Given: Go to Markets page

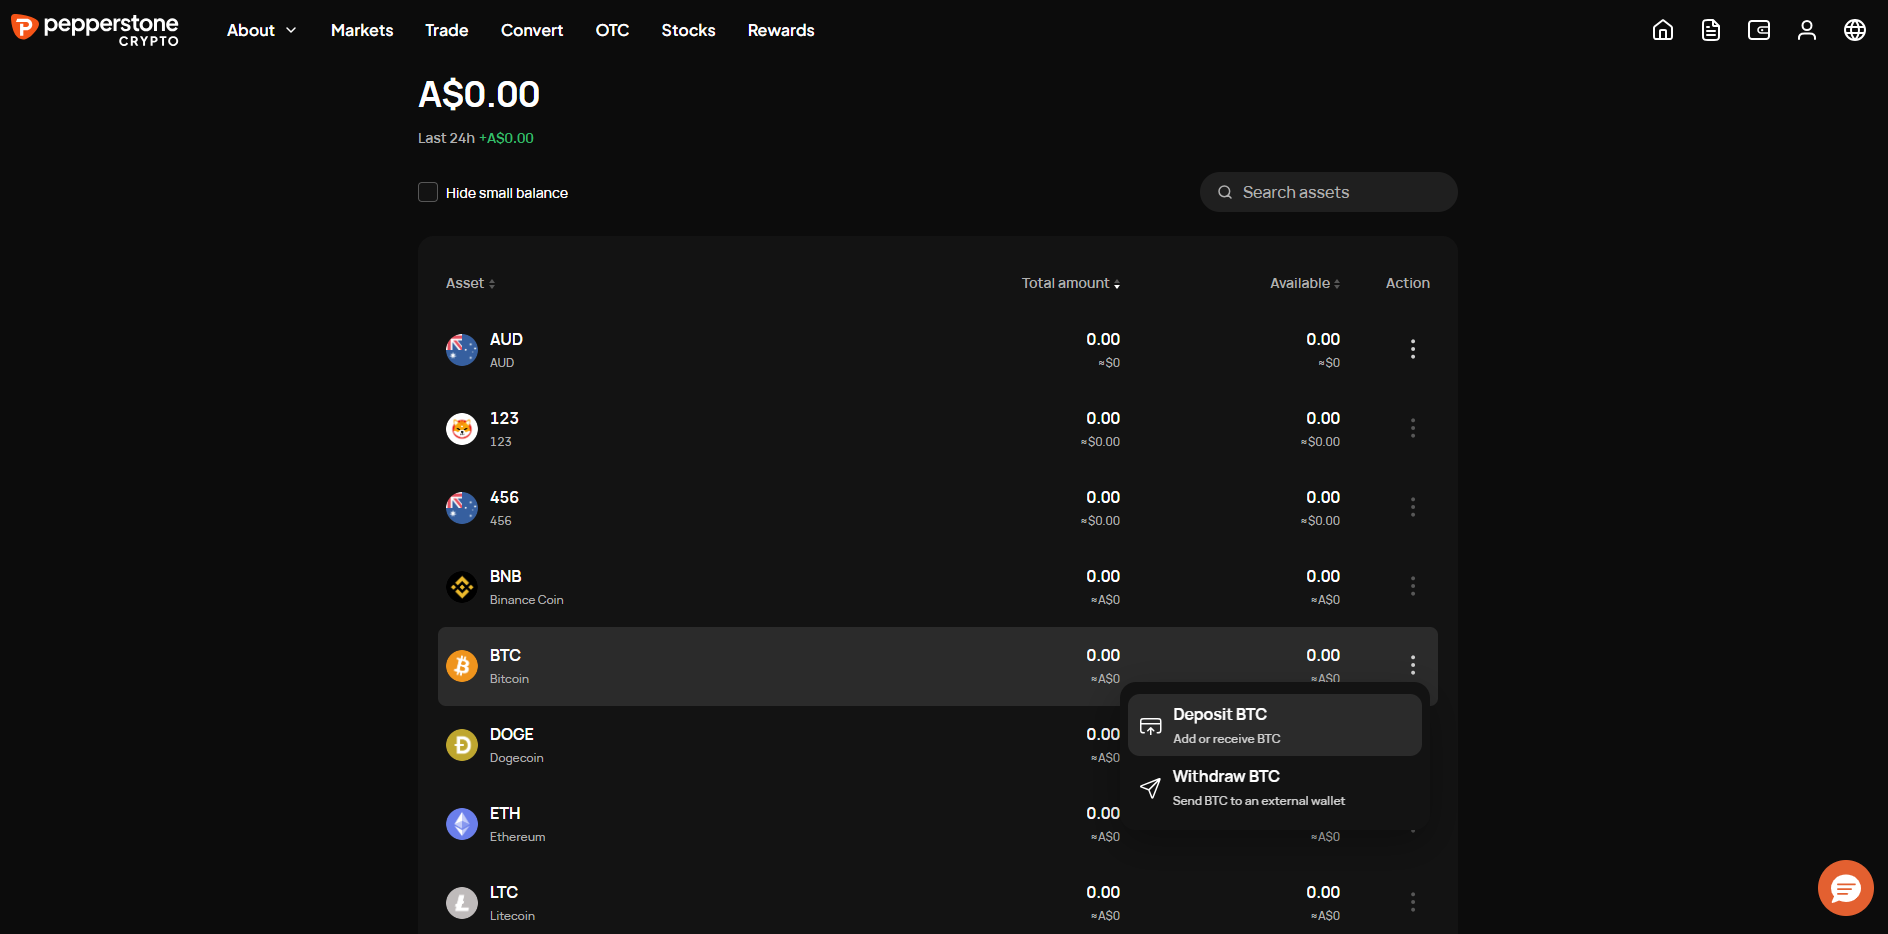Looking at the screenshot, I should pos(362,30).
